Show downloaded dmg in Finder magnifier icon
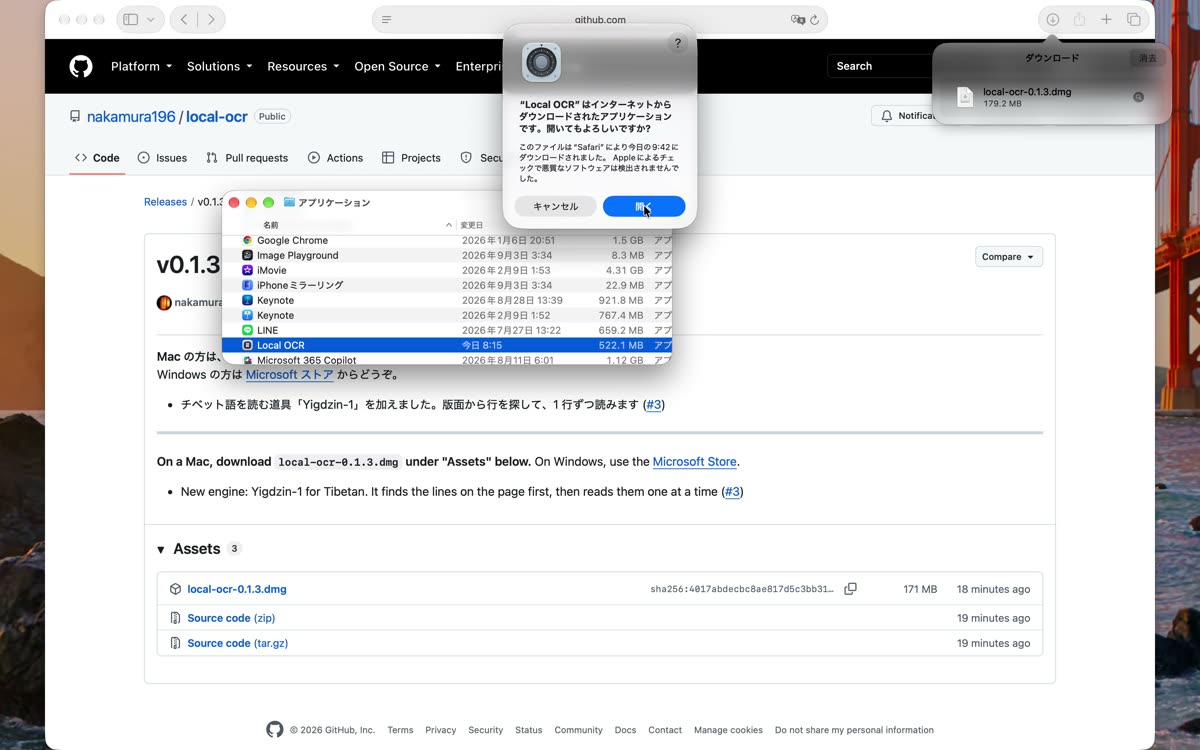This screenshot has width=1200, height=750. [x=1138, y=97]
